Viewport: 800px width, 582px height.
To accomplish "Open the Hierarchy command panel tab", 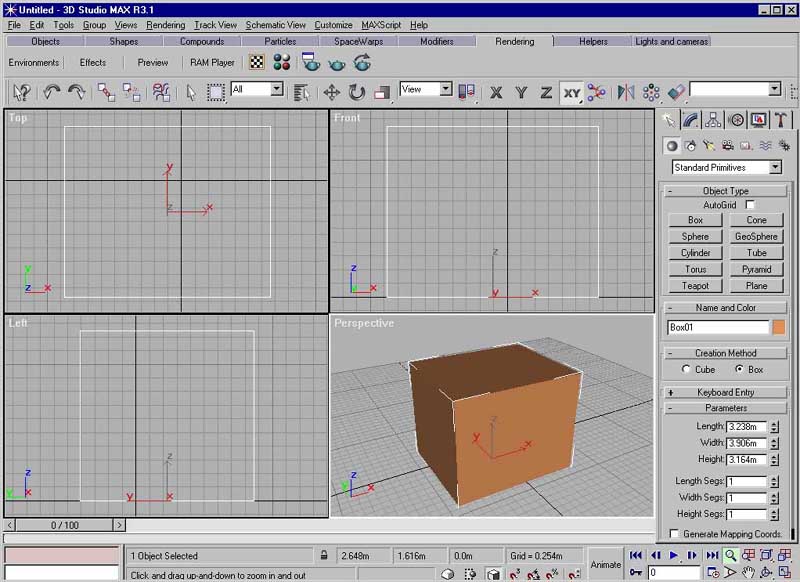I will point(713,120).
